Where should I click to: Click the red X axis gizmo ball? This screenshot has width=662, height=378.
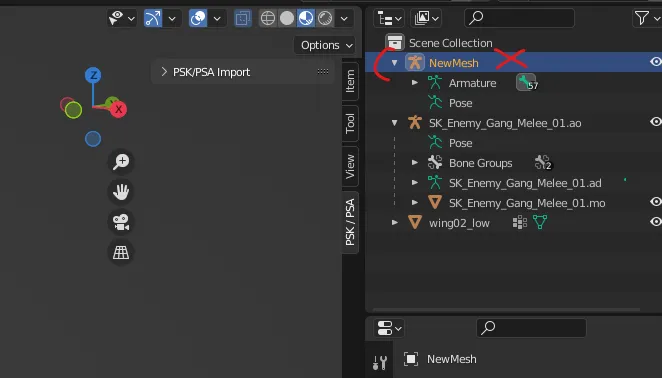(x=119, y=109)
